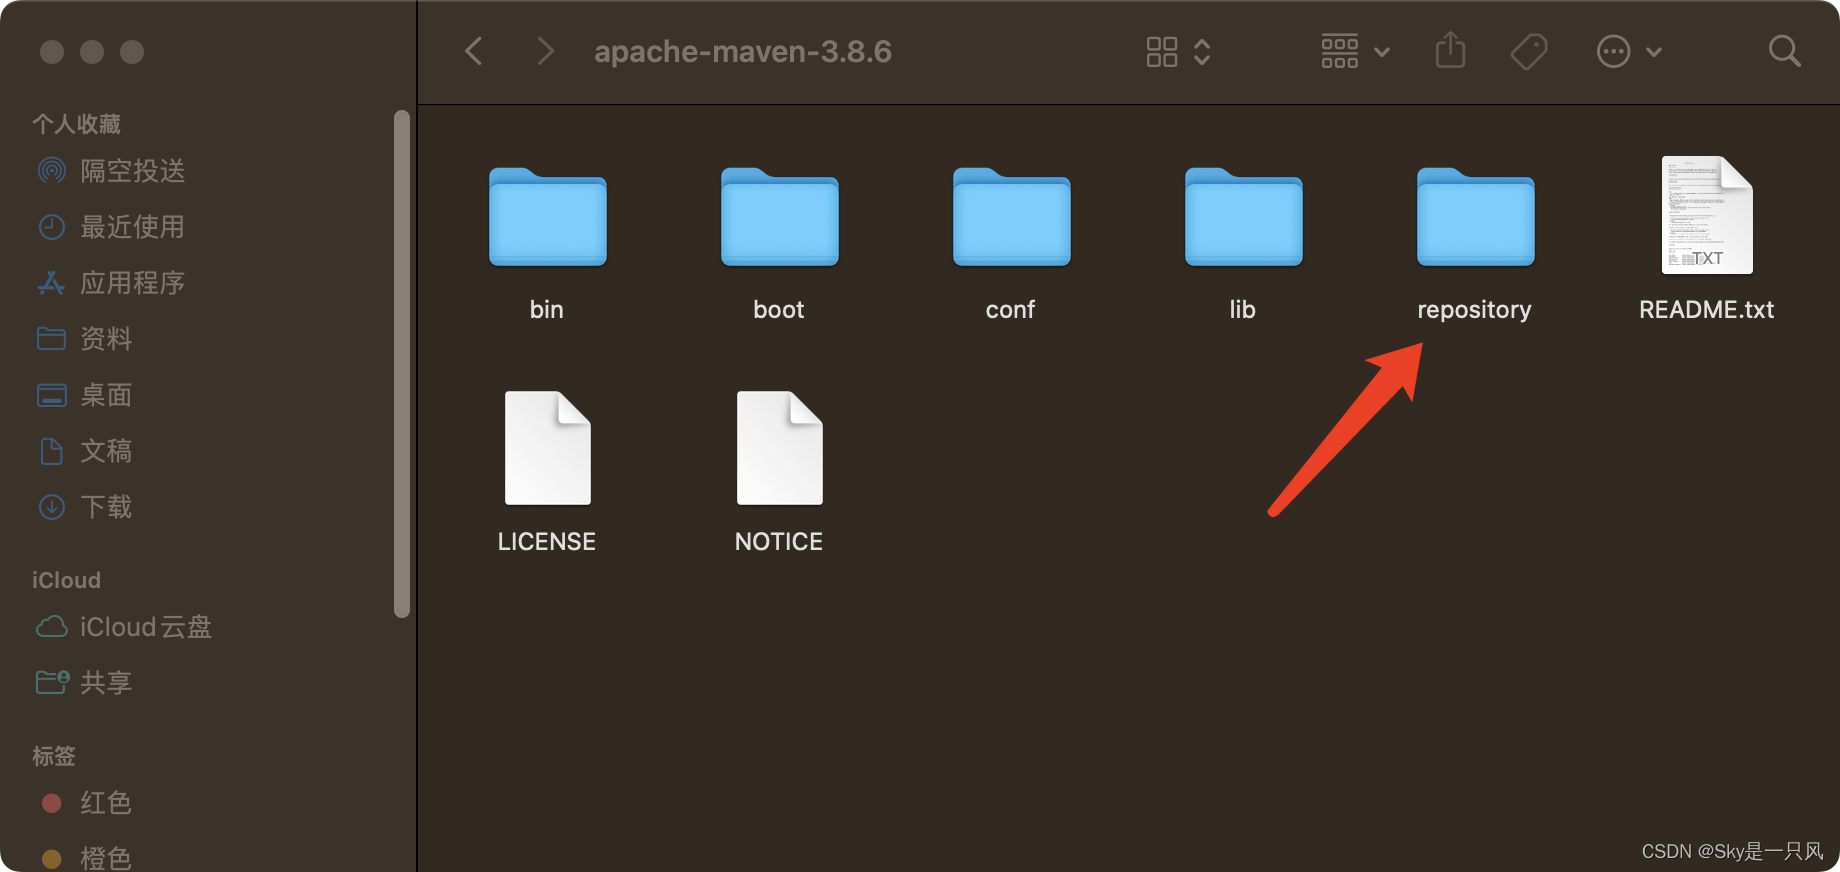Click the 个人收藏 section header

click(76, 124)
